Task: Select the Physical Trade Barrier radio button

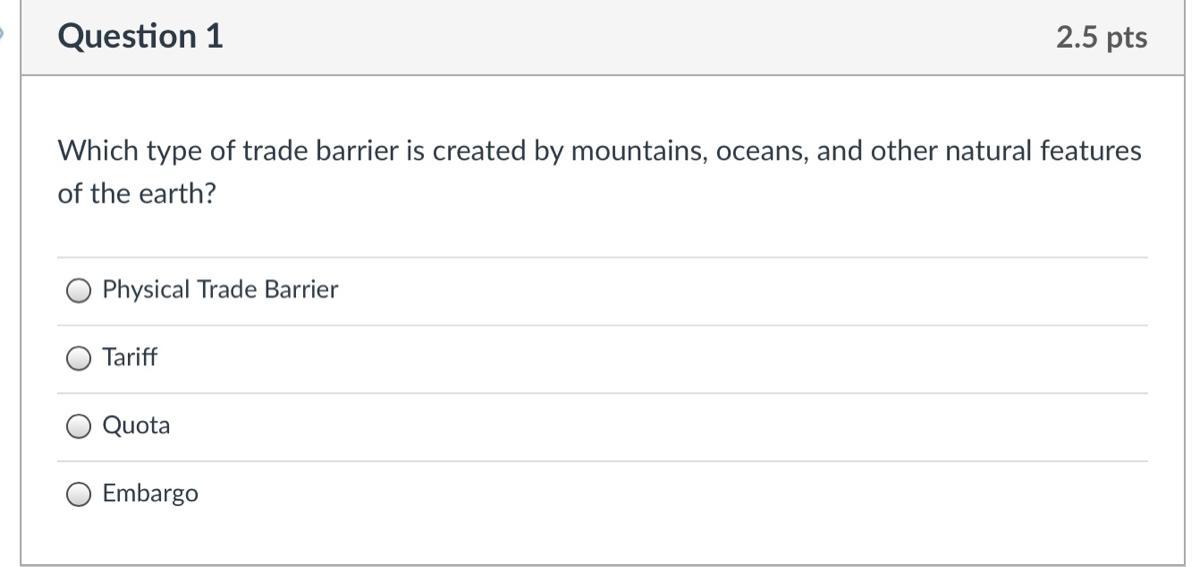Action: (79, 290)
